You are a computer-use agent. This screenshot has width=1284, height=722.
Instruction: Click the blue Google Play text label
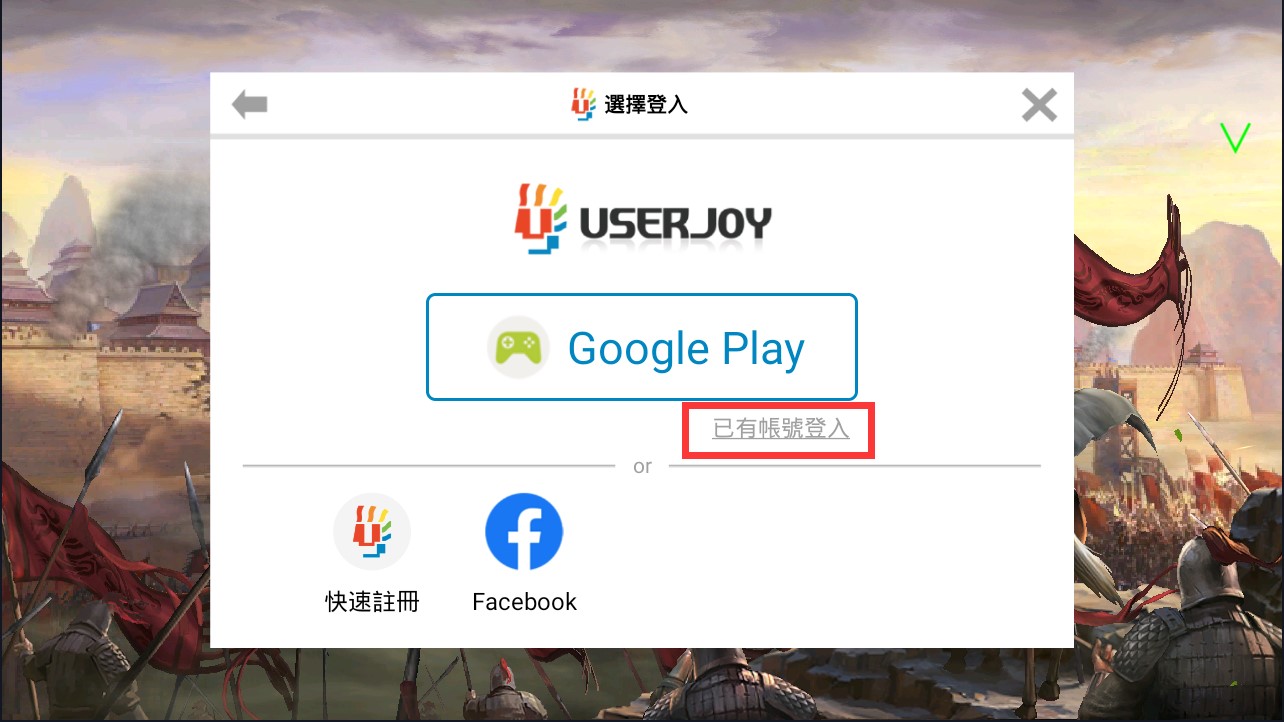coord(686,348)
